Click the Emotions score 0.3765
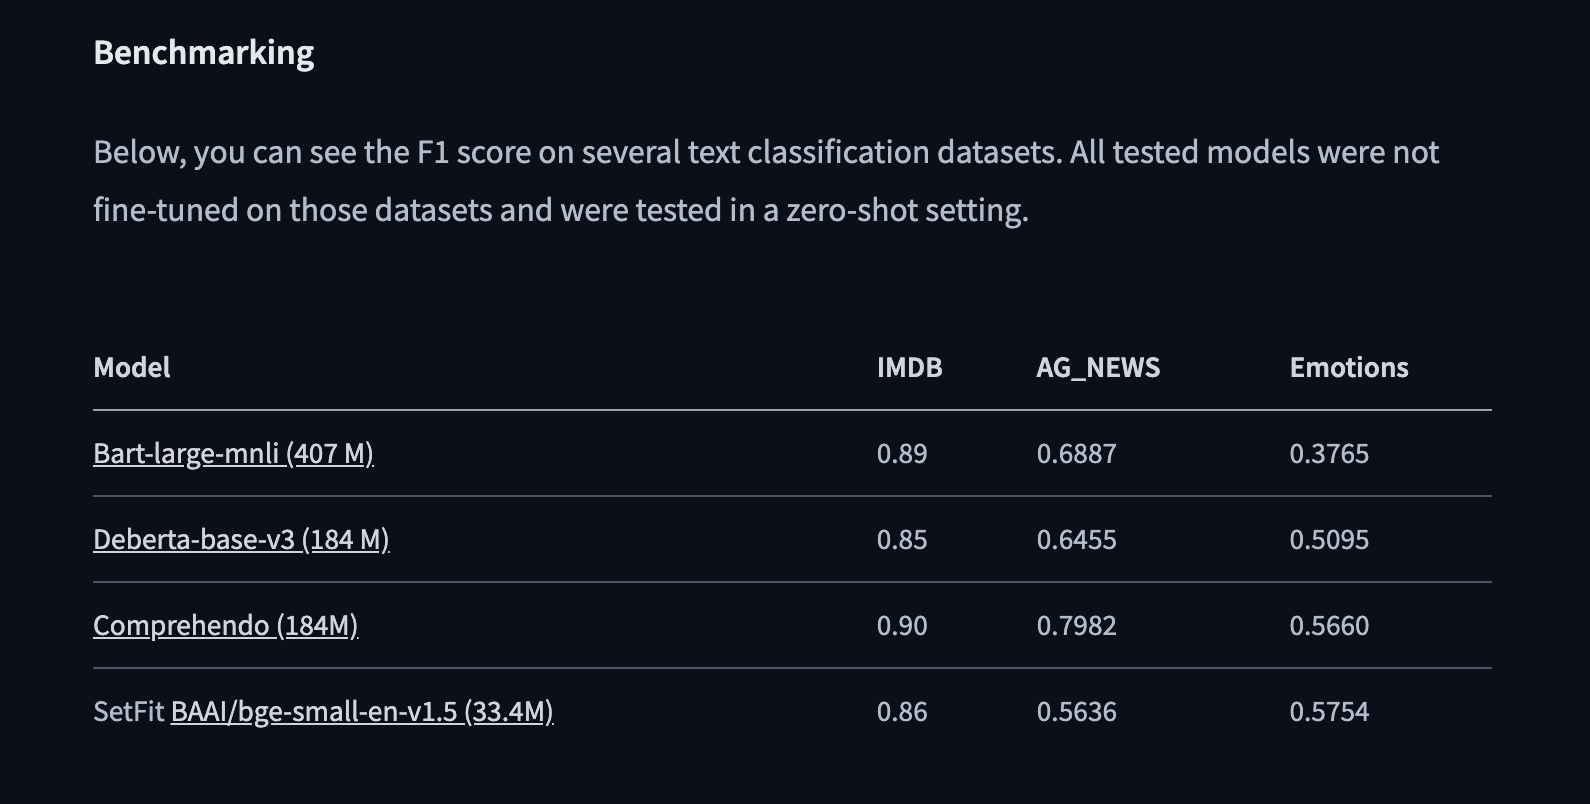1590x804 pixels. [x=1329, y=454]
